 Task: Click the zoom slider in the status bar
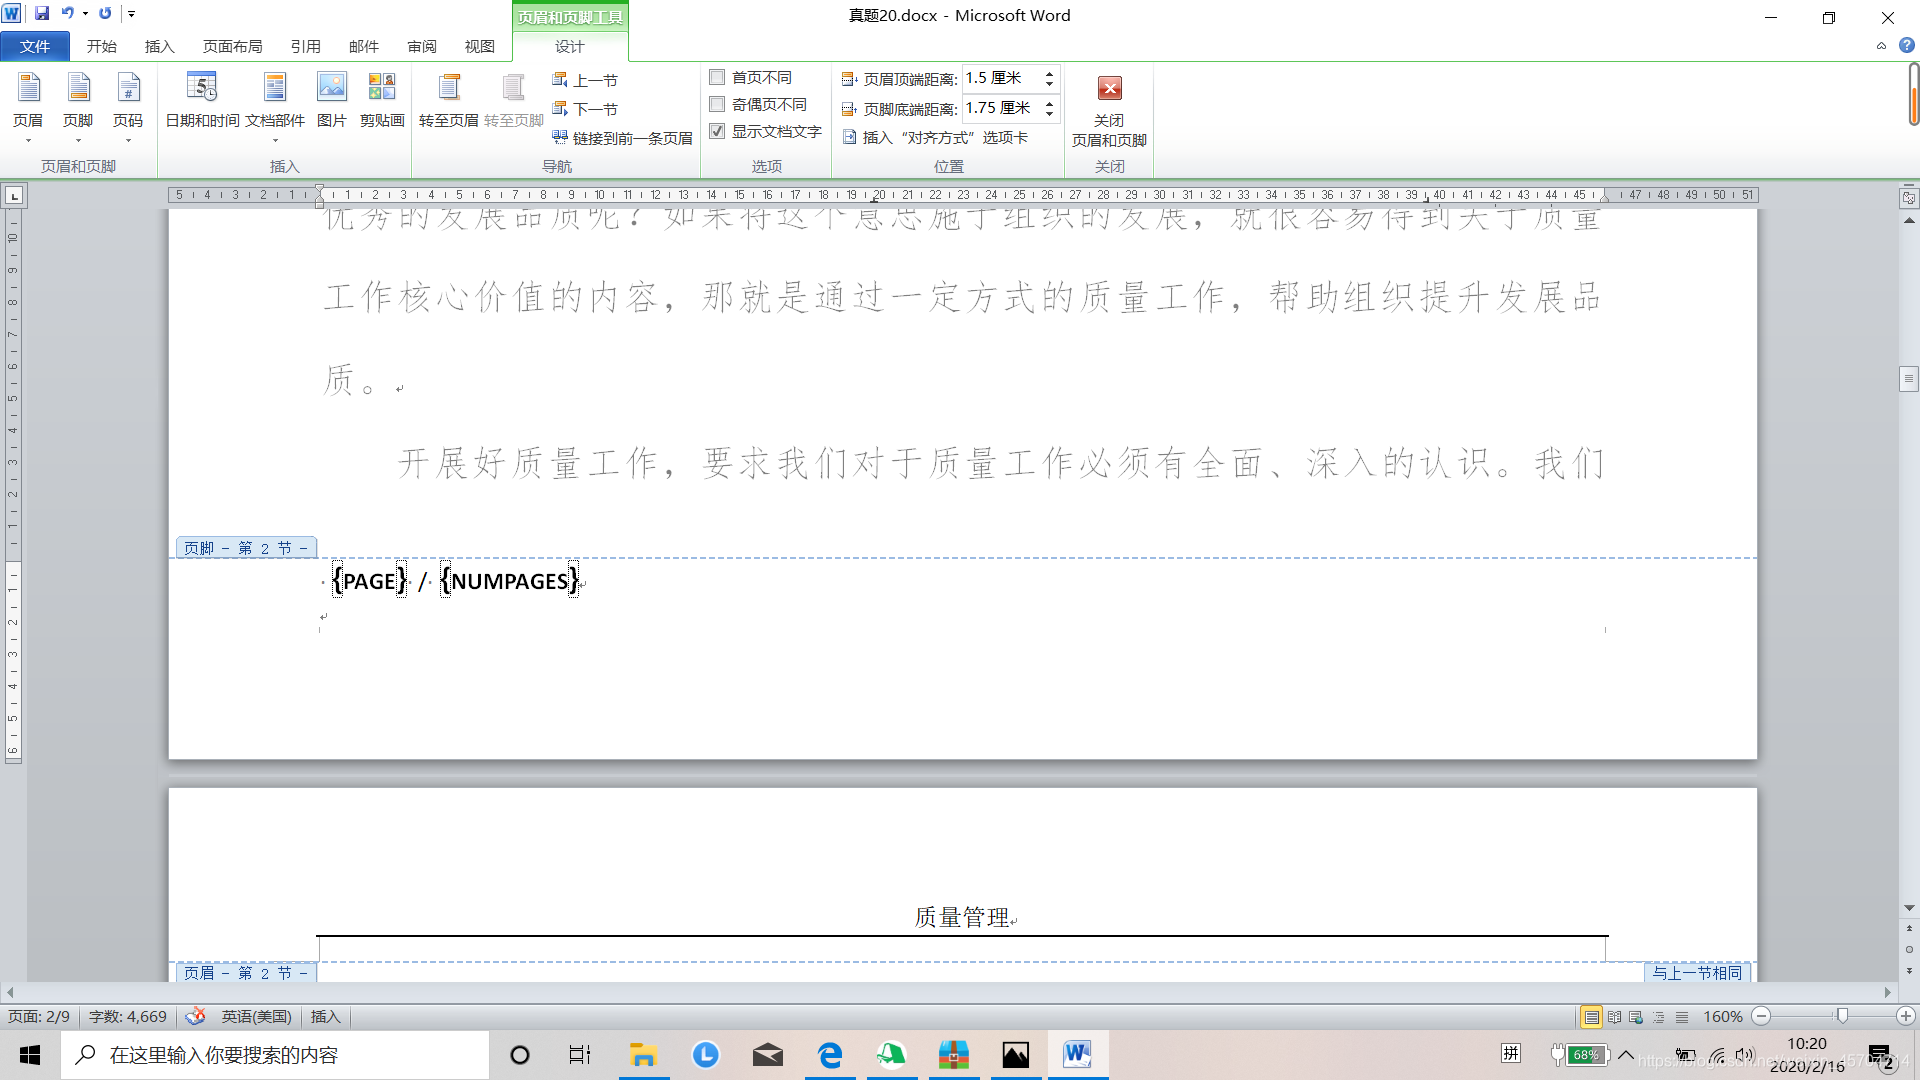[x=1842, y=1016]
